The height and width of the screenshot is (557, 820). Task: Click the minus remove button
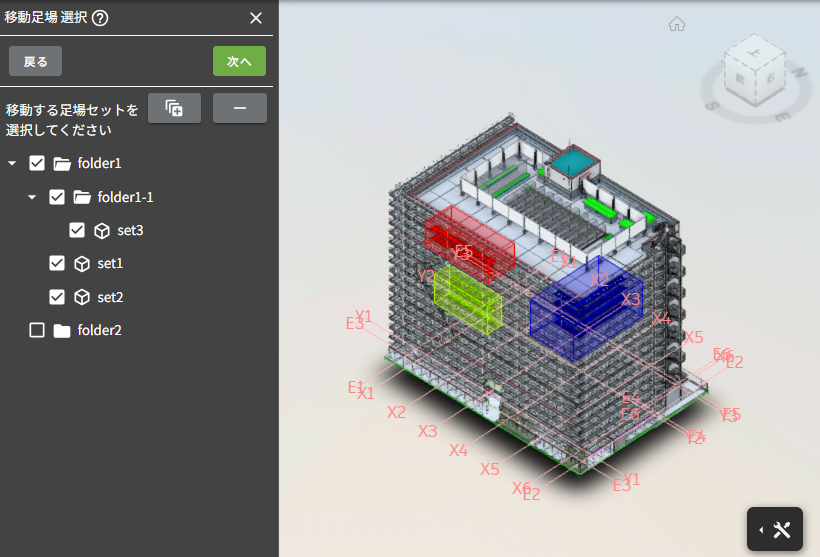pyautogui.click(x=239, y=108)
